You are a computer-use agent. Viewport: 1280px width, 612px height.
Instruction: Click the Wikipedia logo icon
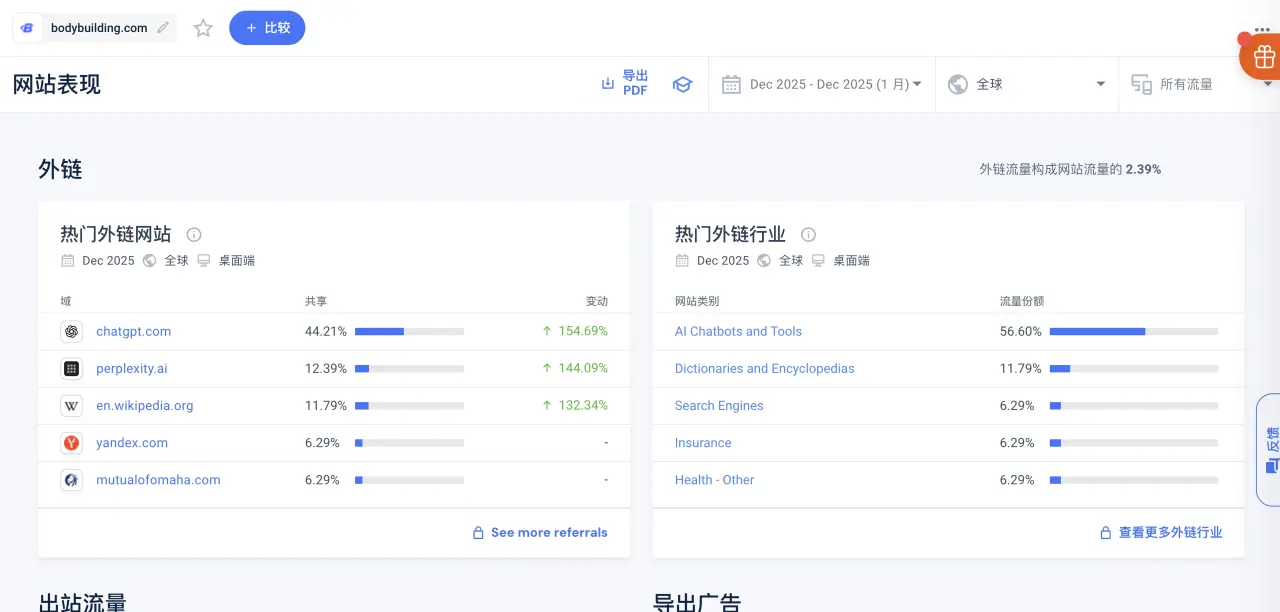[x=71, y=405]
